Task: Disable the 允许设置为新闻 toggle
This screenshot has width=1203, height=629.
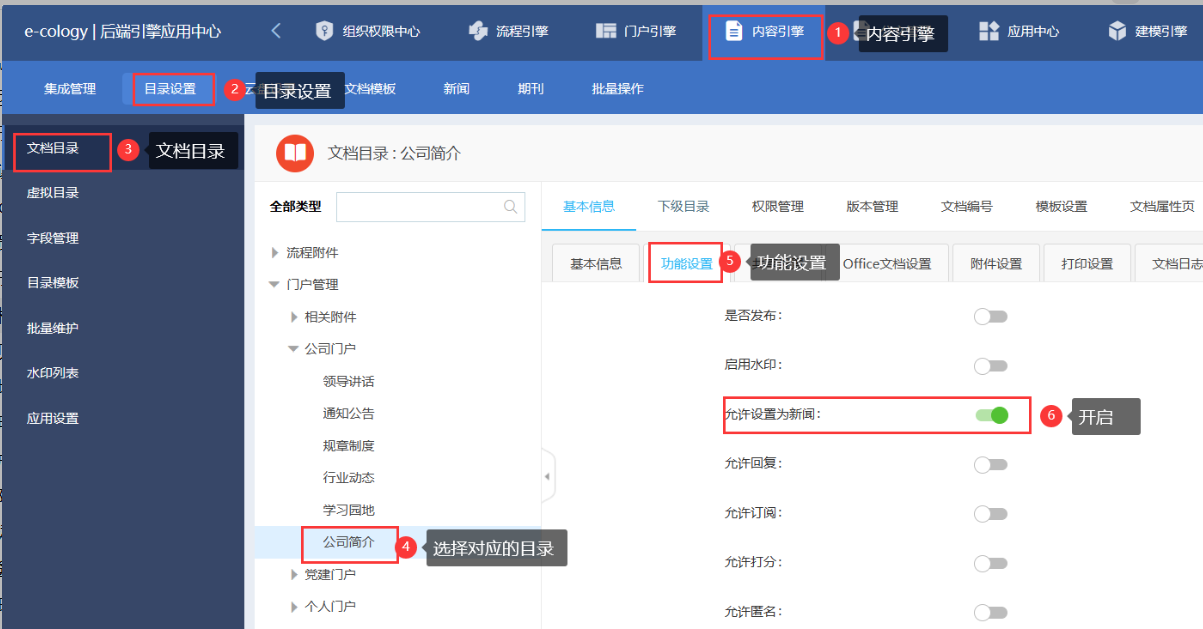Action: pos(994,415)
